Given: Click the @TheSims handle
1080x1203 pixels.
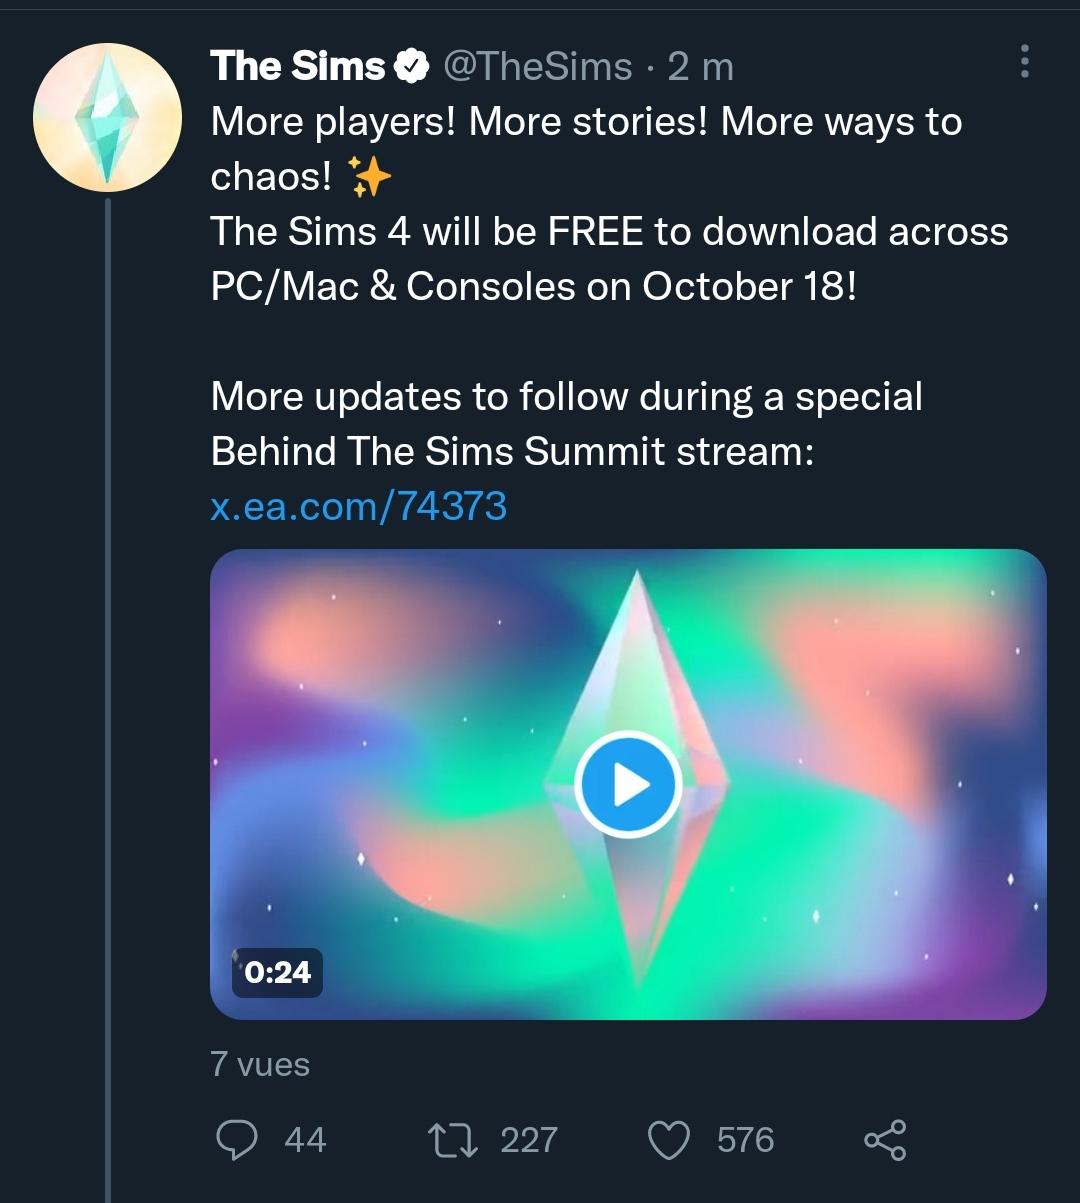Looking at the screenshot, I should point(537,67).
